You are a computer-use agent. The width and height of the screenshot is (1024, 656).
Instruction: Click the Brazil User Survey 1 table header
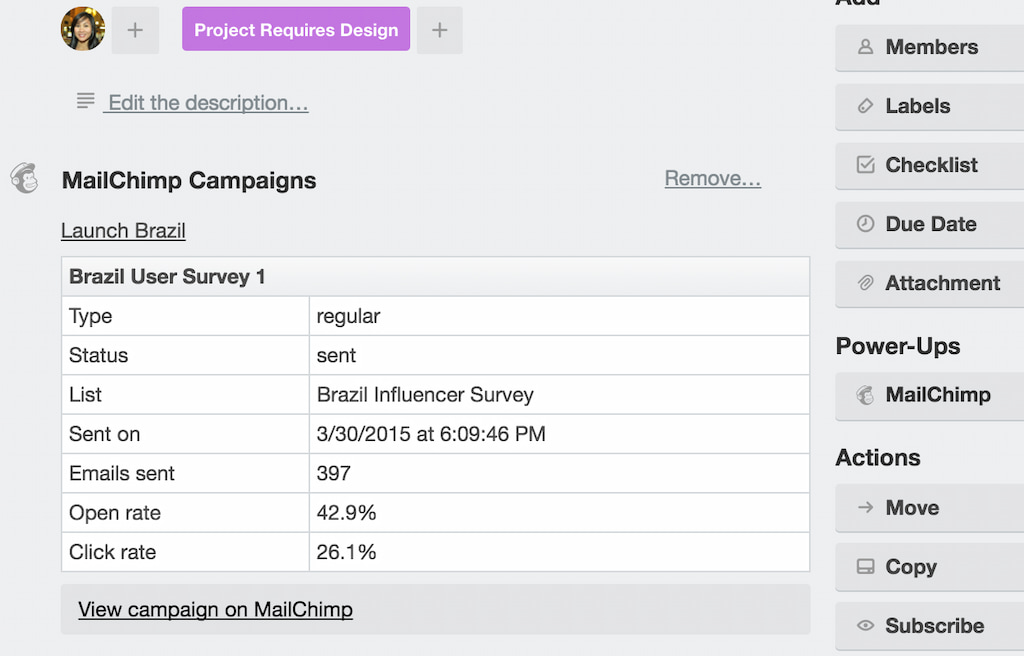pos(167,277)
